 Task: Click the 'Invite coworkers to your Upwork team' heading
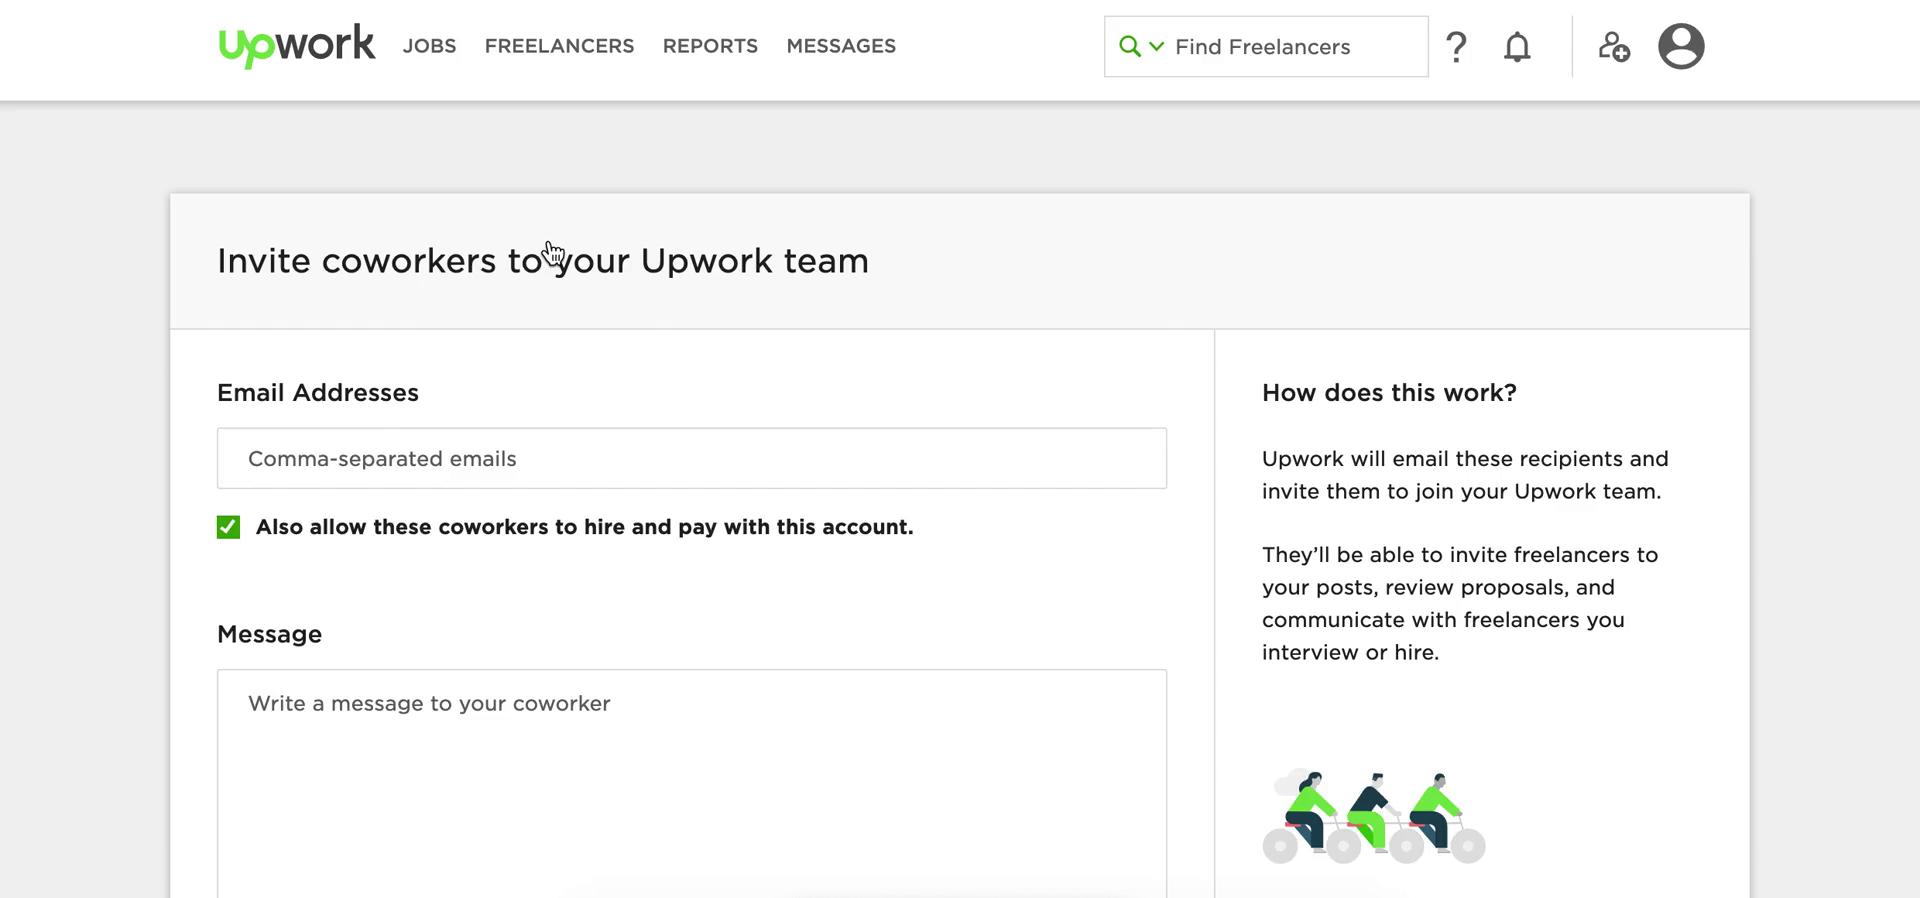pyautogui.click(x=543, y=261)
